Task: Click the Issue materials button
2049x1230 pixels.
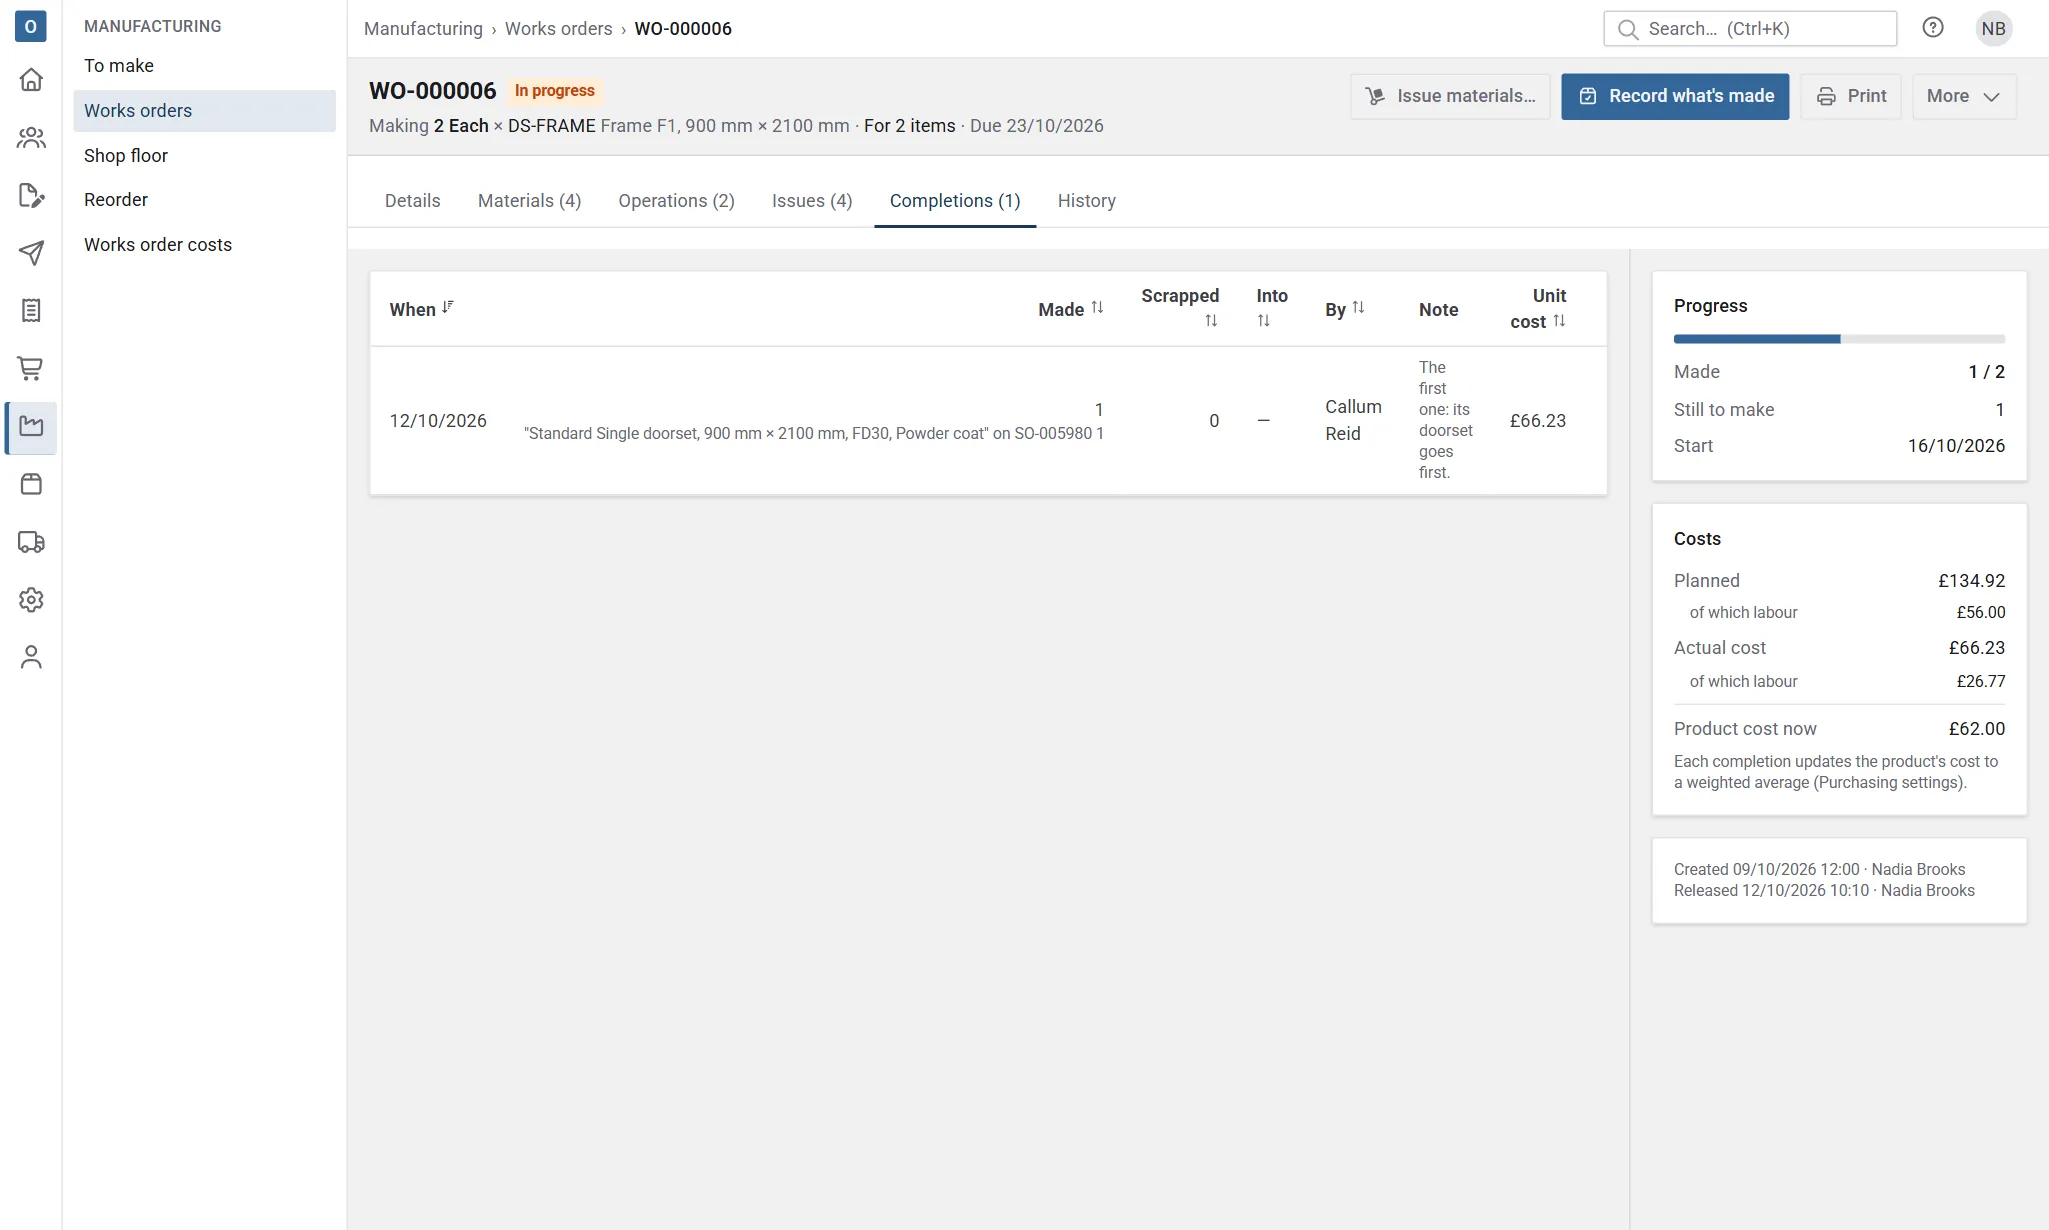Action: click(x=1449, y=96)
